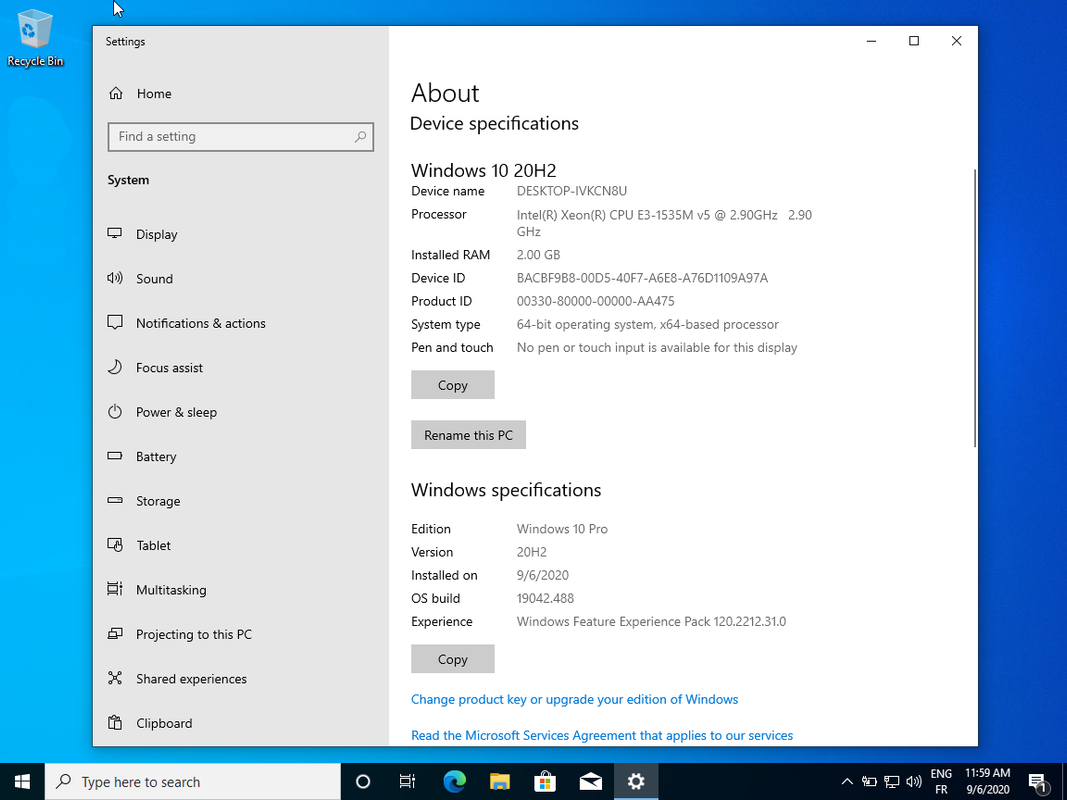Click the Device ID value BACBF9B8-00D5-40F7
The height and width of the screenshot is (800, 1067).
[642, 278]
